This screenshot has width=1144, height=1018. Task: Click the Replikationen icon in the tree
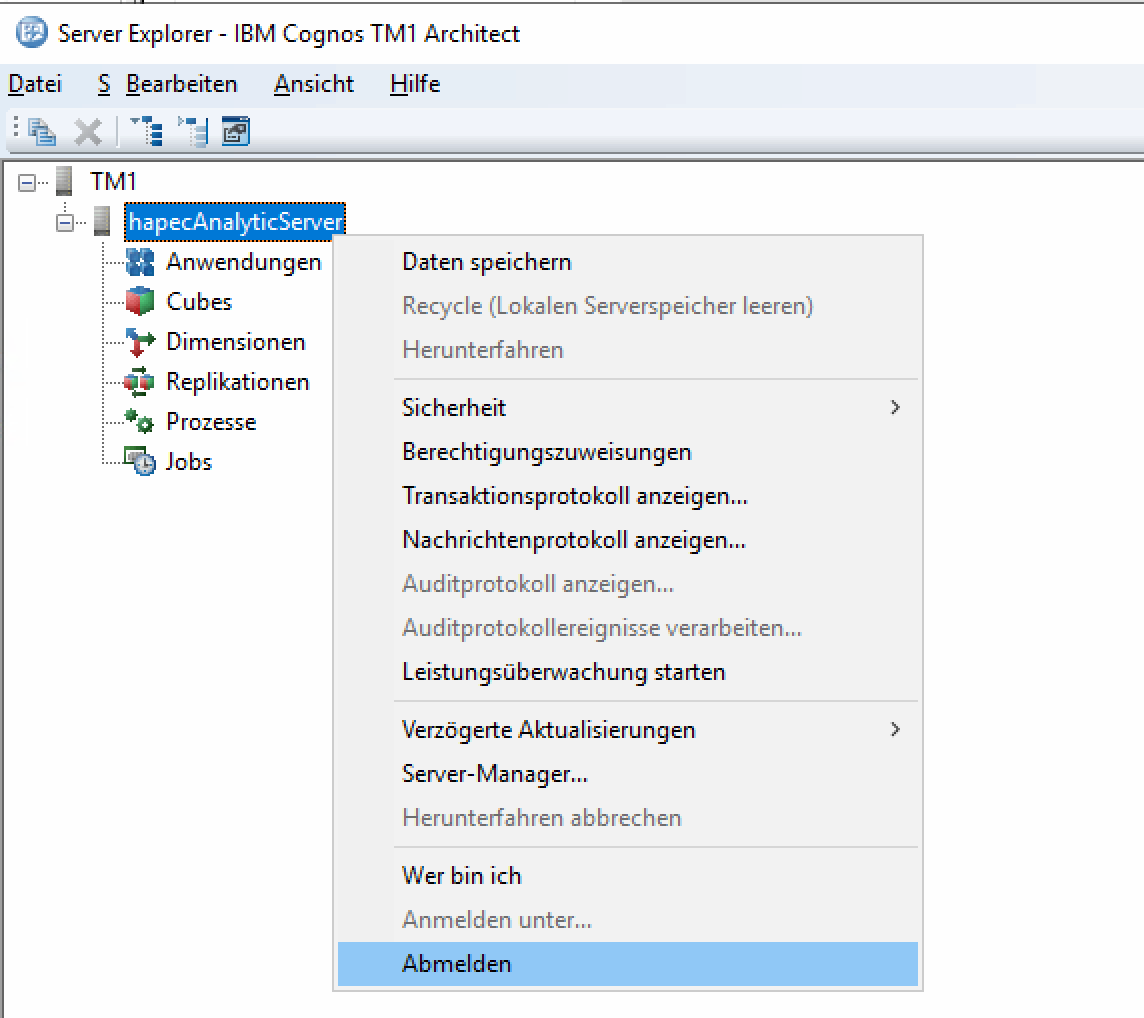tap(140, 382)
